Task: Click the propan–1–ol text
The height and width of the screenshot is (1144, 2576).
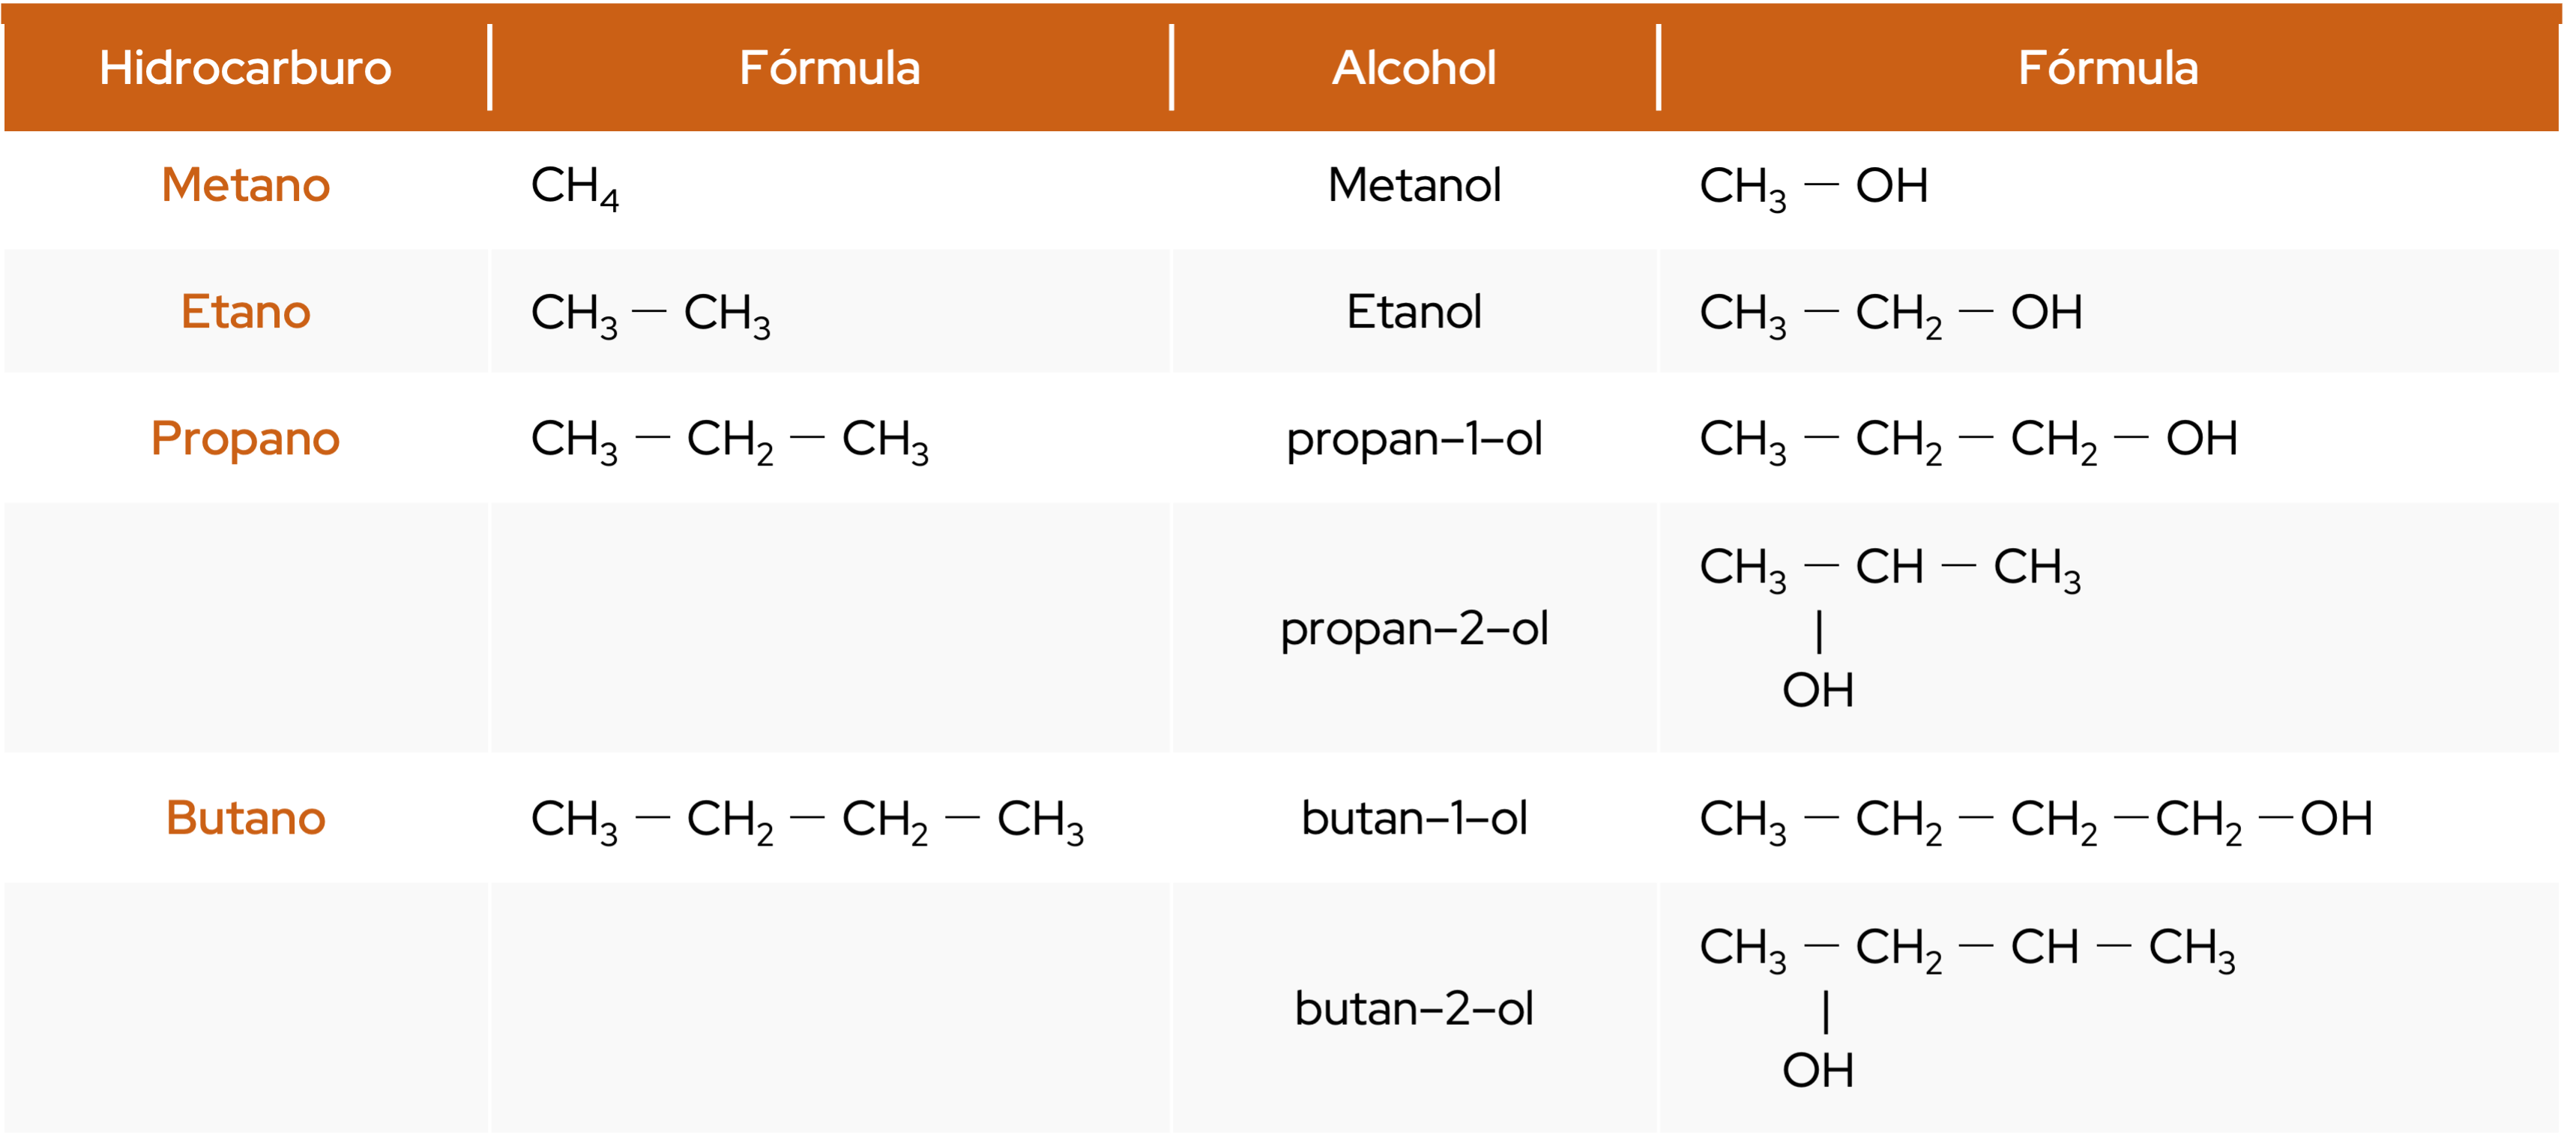Action: tap(1414, 439)
